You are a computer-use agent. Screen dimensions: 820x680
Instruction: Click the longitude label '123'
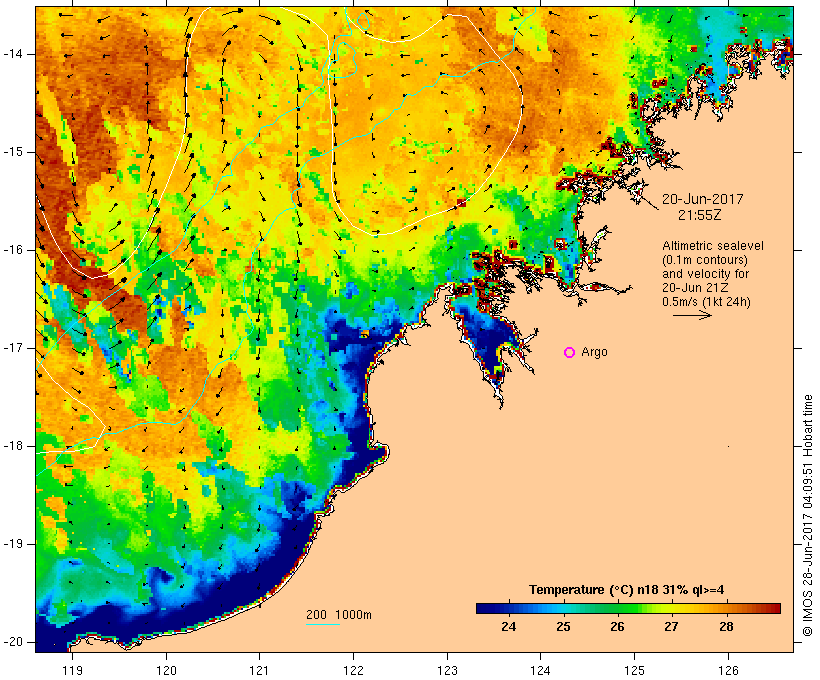click(x=447, y=670)
